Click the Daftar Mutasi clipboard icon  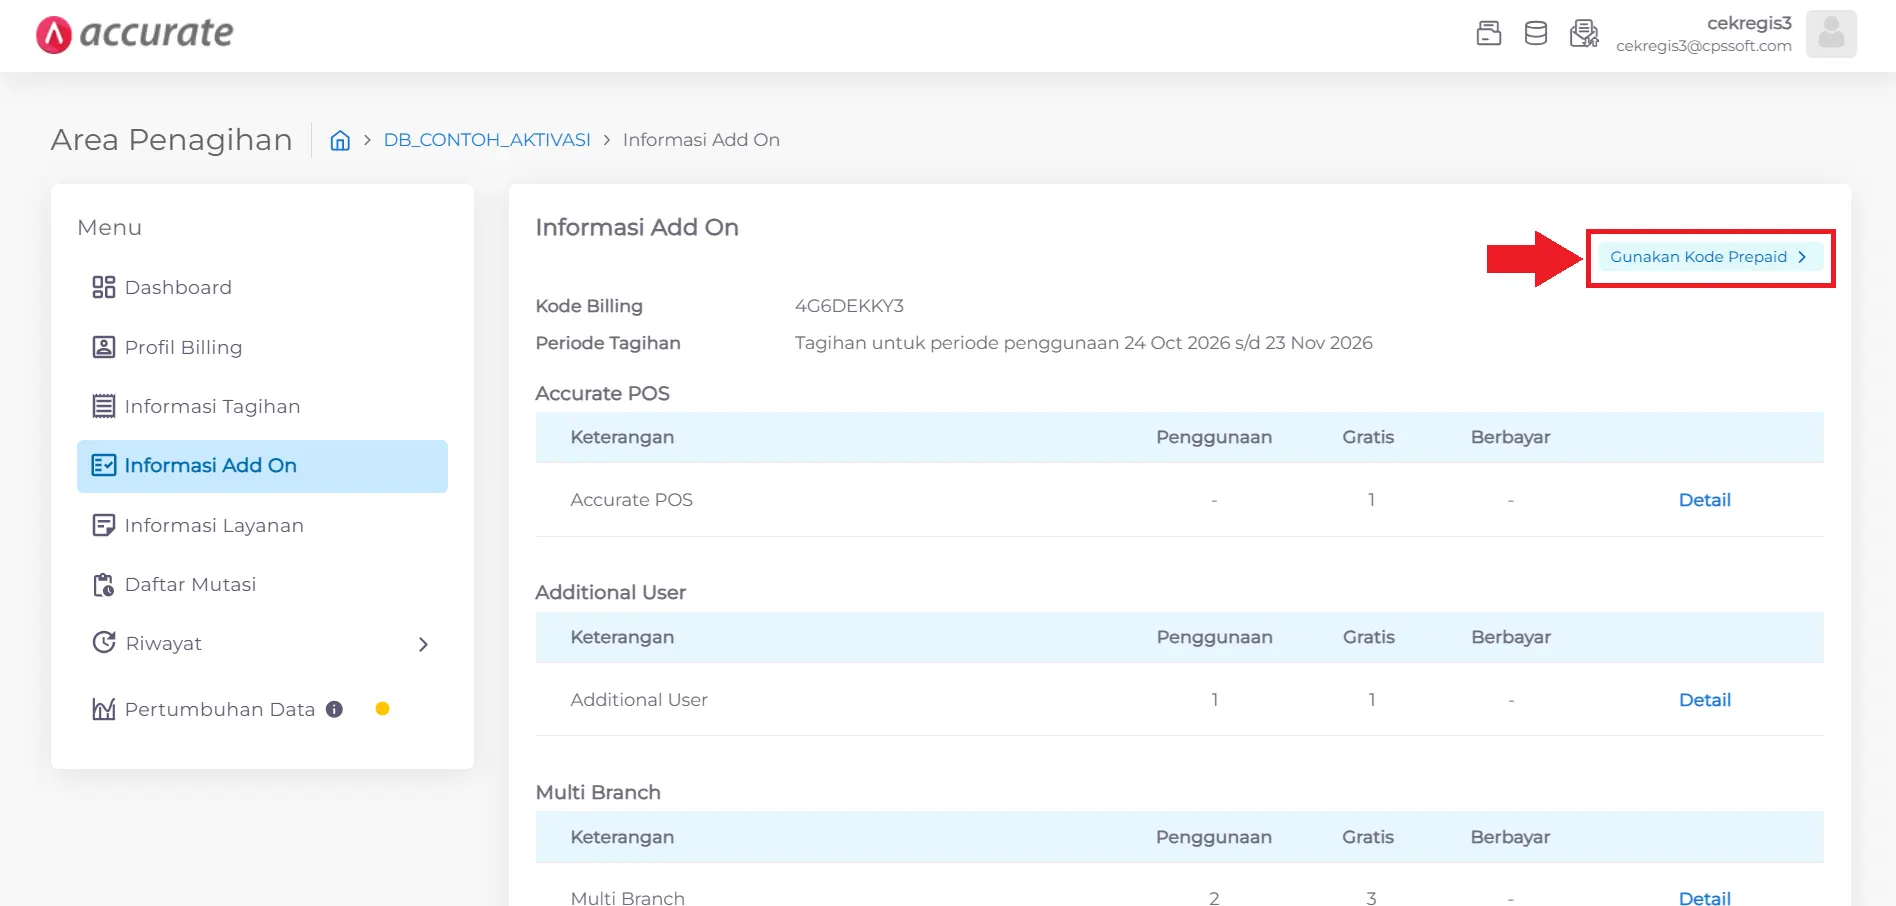tap(104, 584)
